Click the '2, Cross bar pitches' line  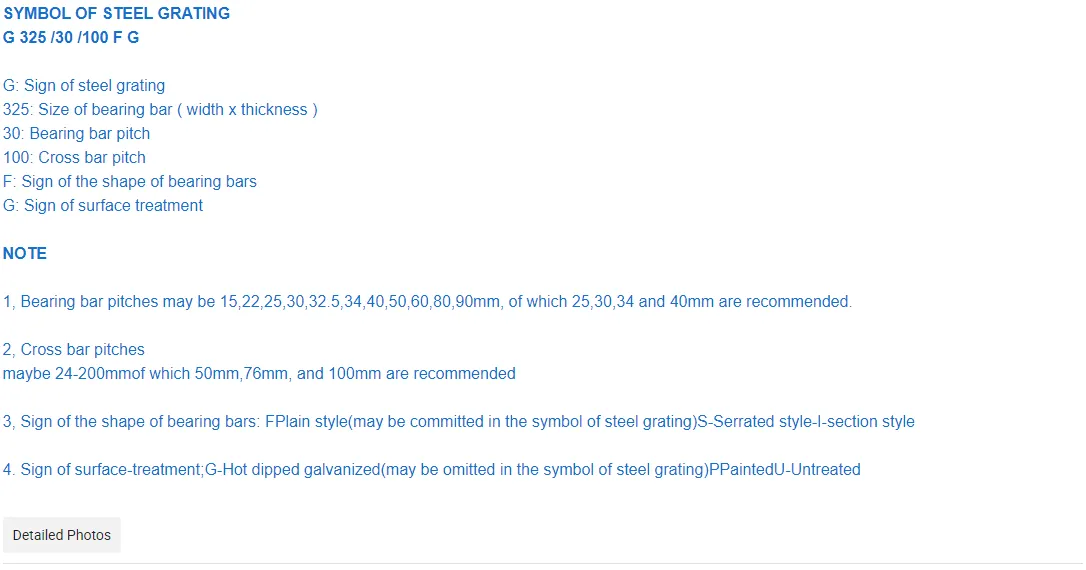coord(74,350)
